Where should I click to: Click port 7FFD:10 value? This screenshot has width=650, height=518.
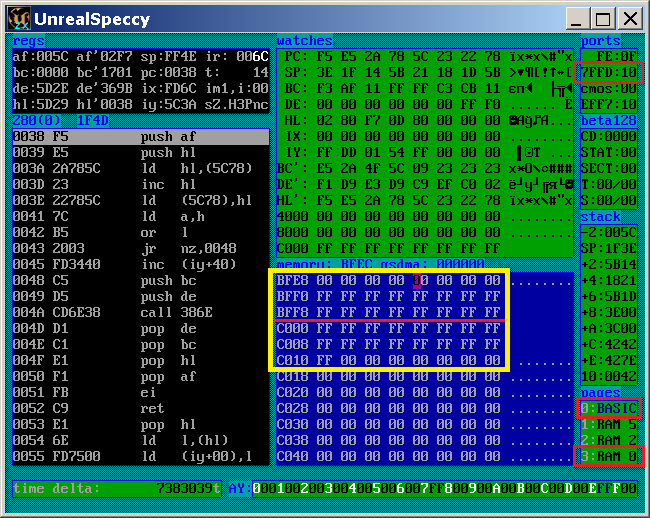[609, 73]
